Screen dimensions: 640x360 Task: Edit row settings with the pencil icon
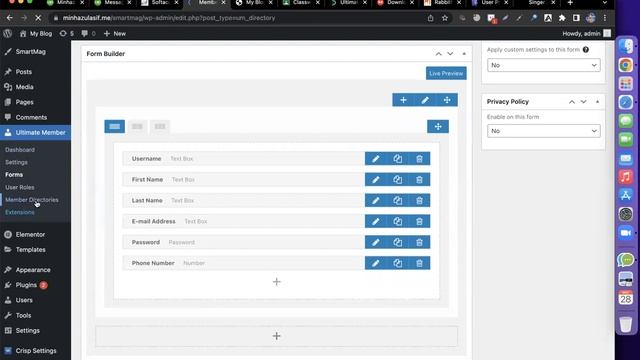[x=425, y=100]
